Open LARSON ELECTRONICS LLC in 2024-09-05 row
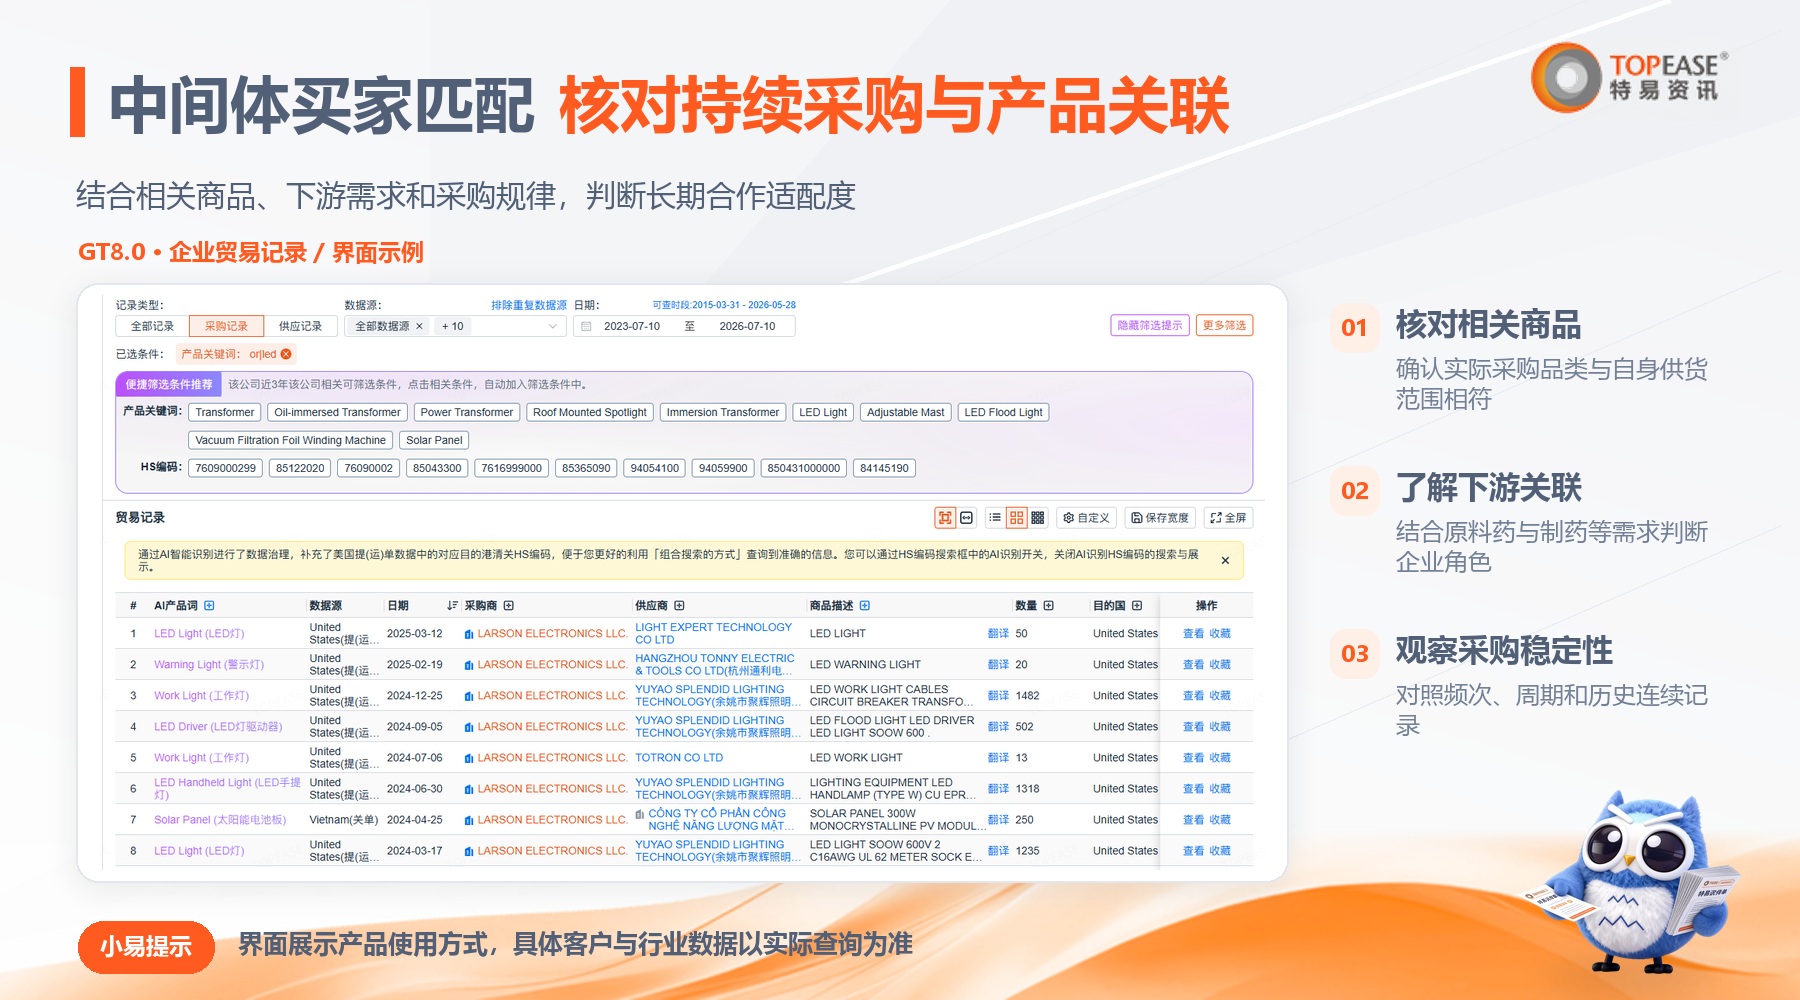This screenshot has height=1000, width=1800. (x=552, y=727)
